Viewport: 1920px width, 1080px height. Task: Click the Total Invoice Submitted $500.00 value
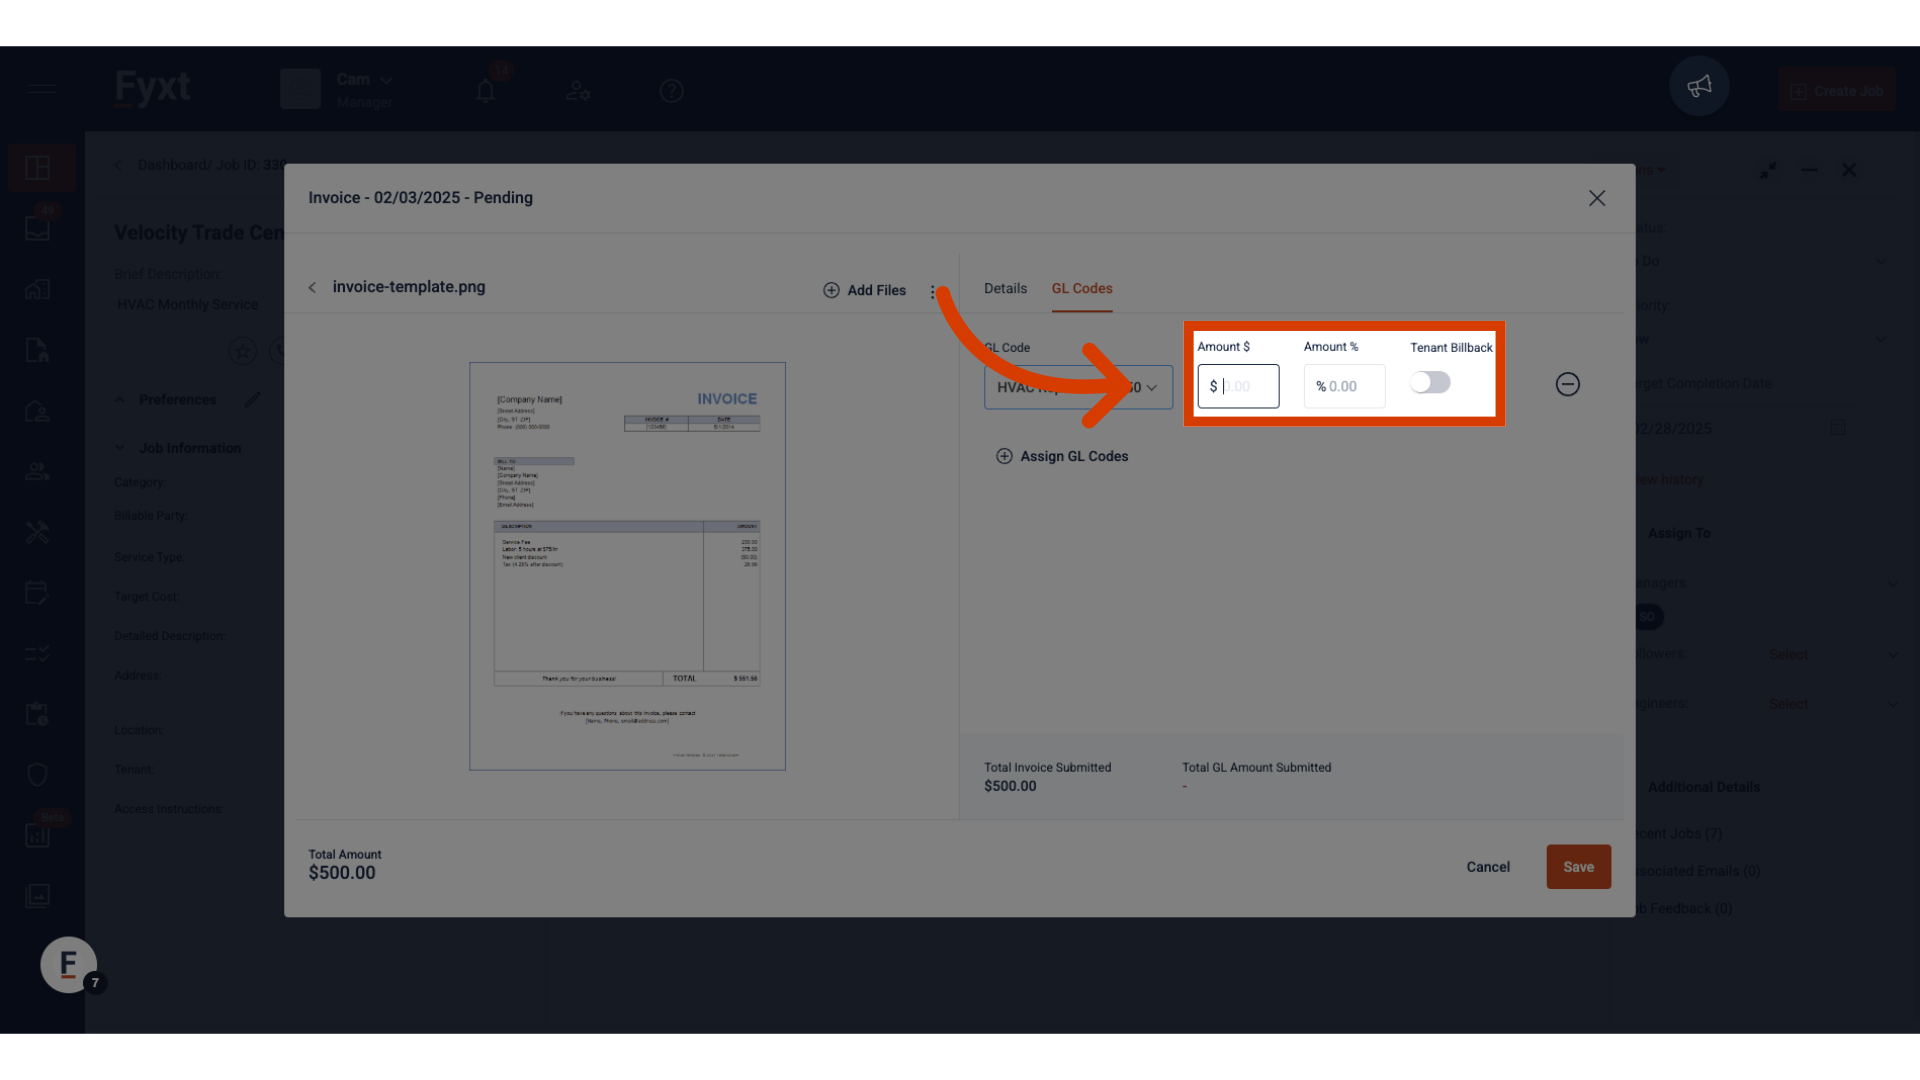point(1010,787)
